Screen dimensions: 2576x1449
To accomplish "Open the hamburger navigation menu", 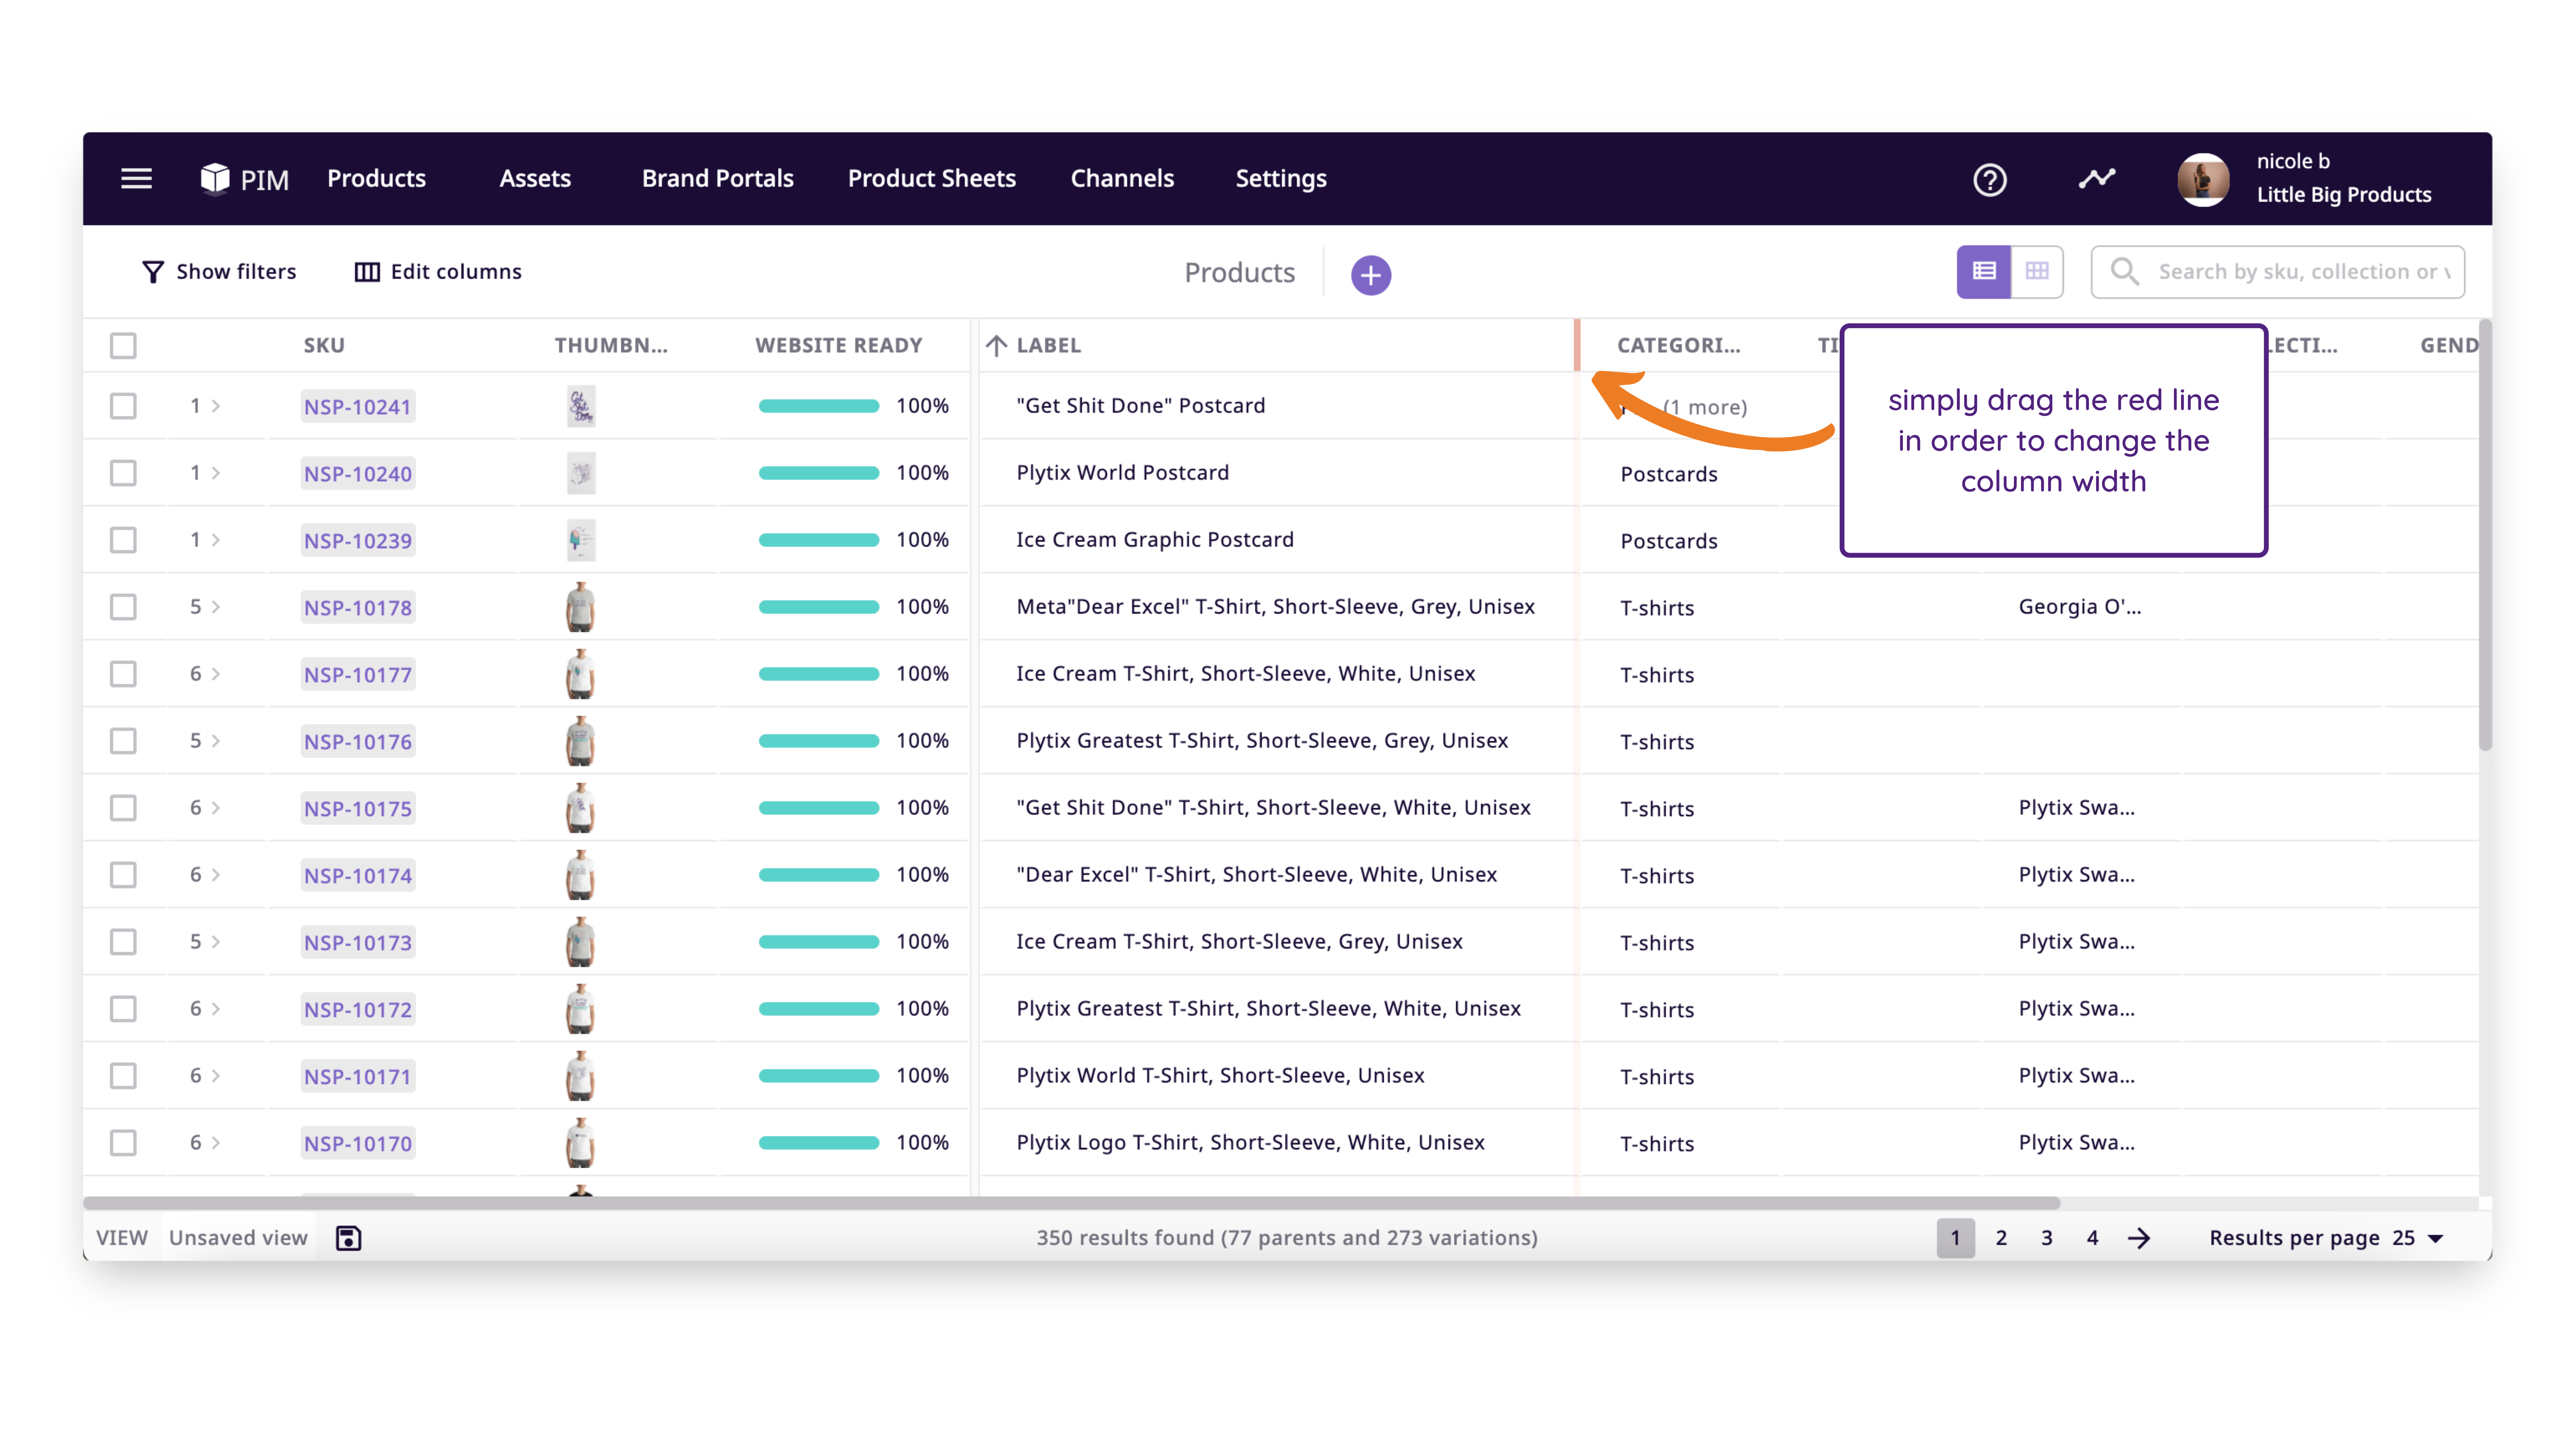I will point(137,179).
